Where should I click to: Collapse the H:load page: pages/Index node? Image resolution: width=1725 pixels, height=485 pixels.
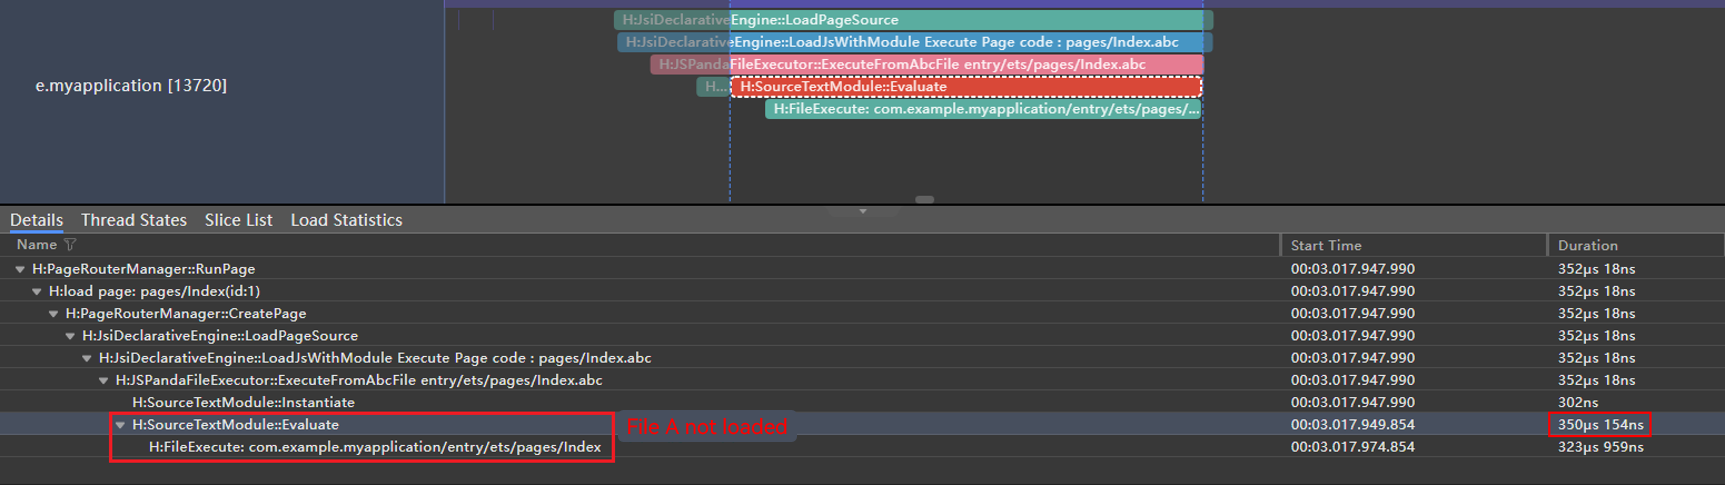pos(37,292)
